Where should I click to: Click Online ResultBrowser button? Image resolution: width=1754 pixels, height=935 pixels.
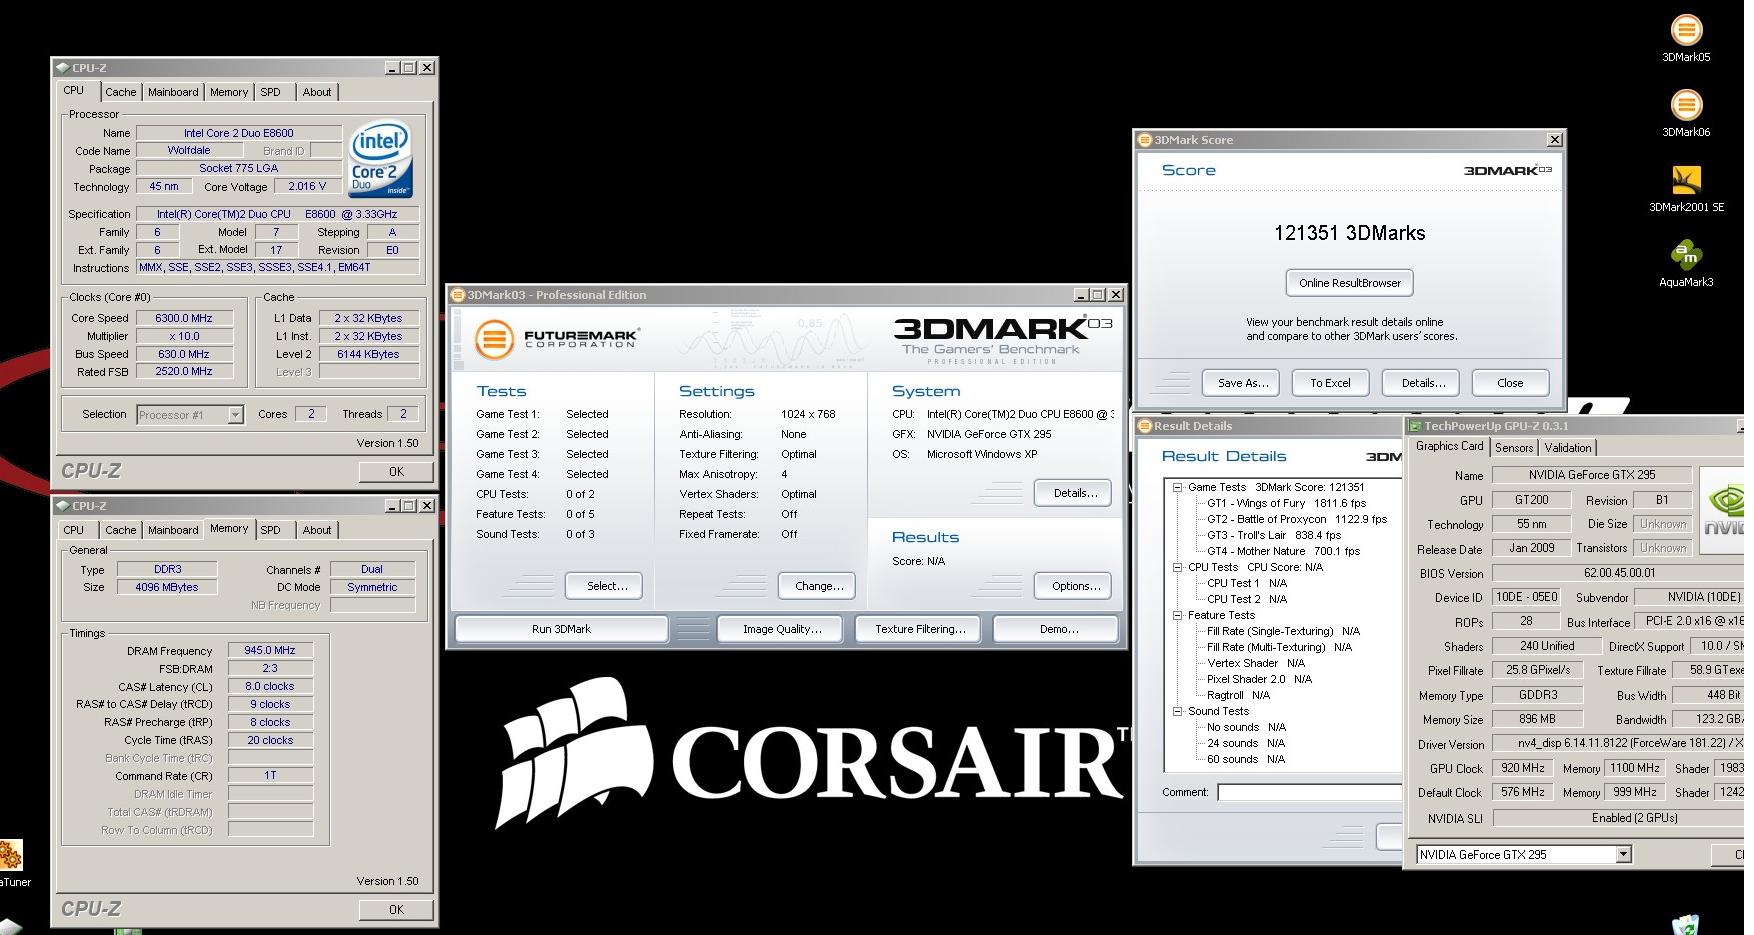point(1350,283)
